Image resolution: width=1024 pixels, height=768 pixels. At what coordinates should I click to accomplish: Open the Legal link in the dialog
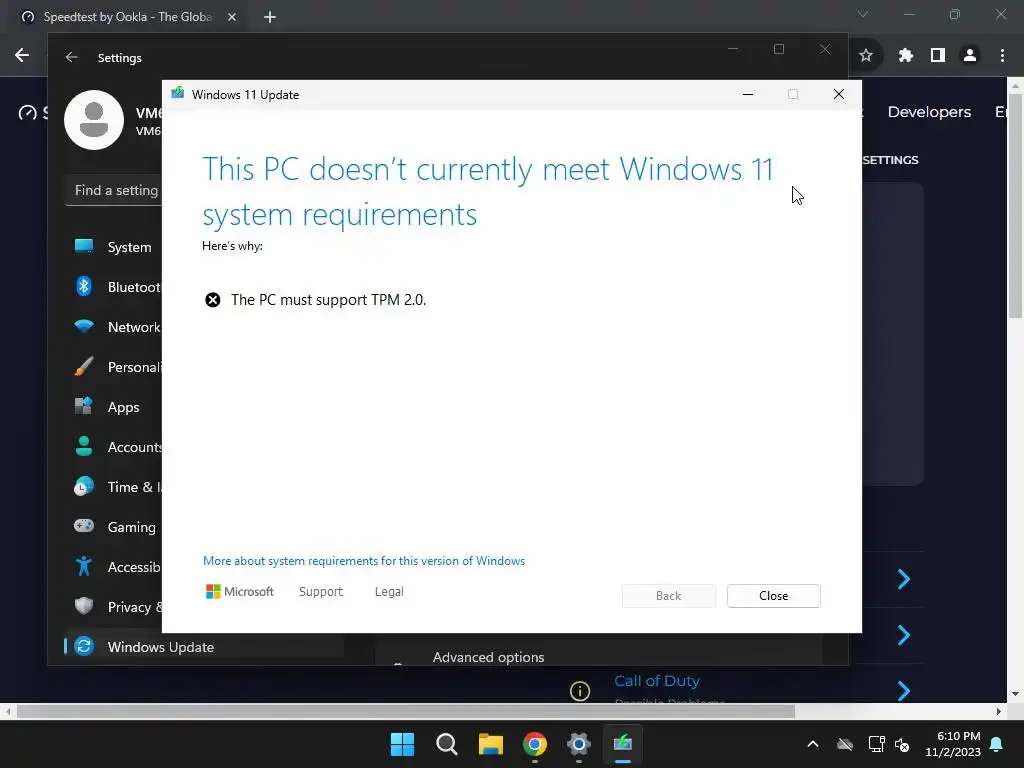389,592
